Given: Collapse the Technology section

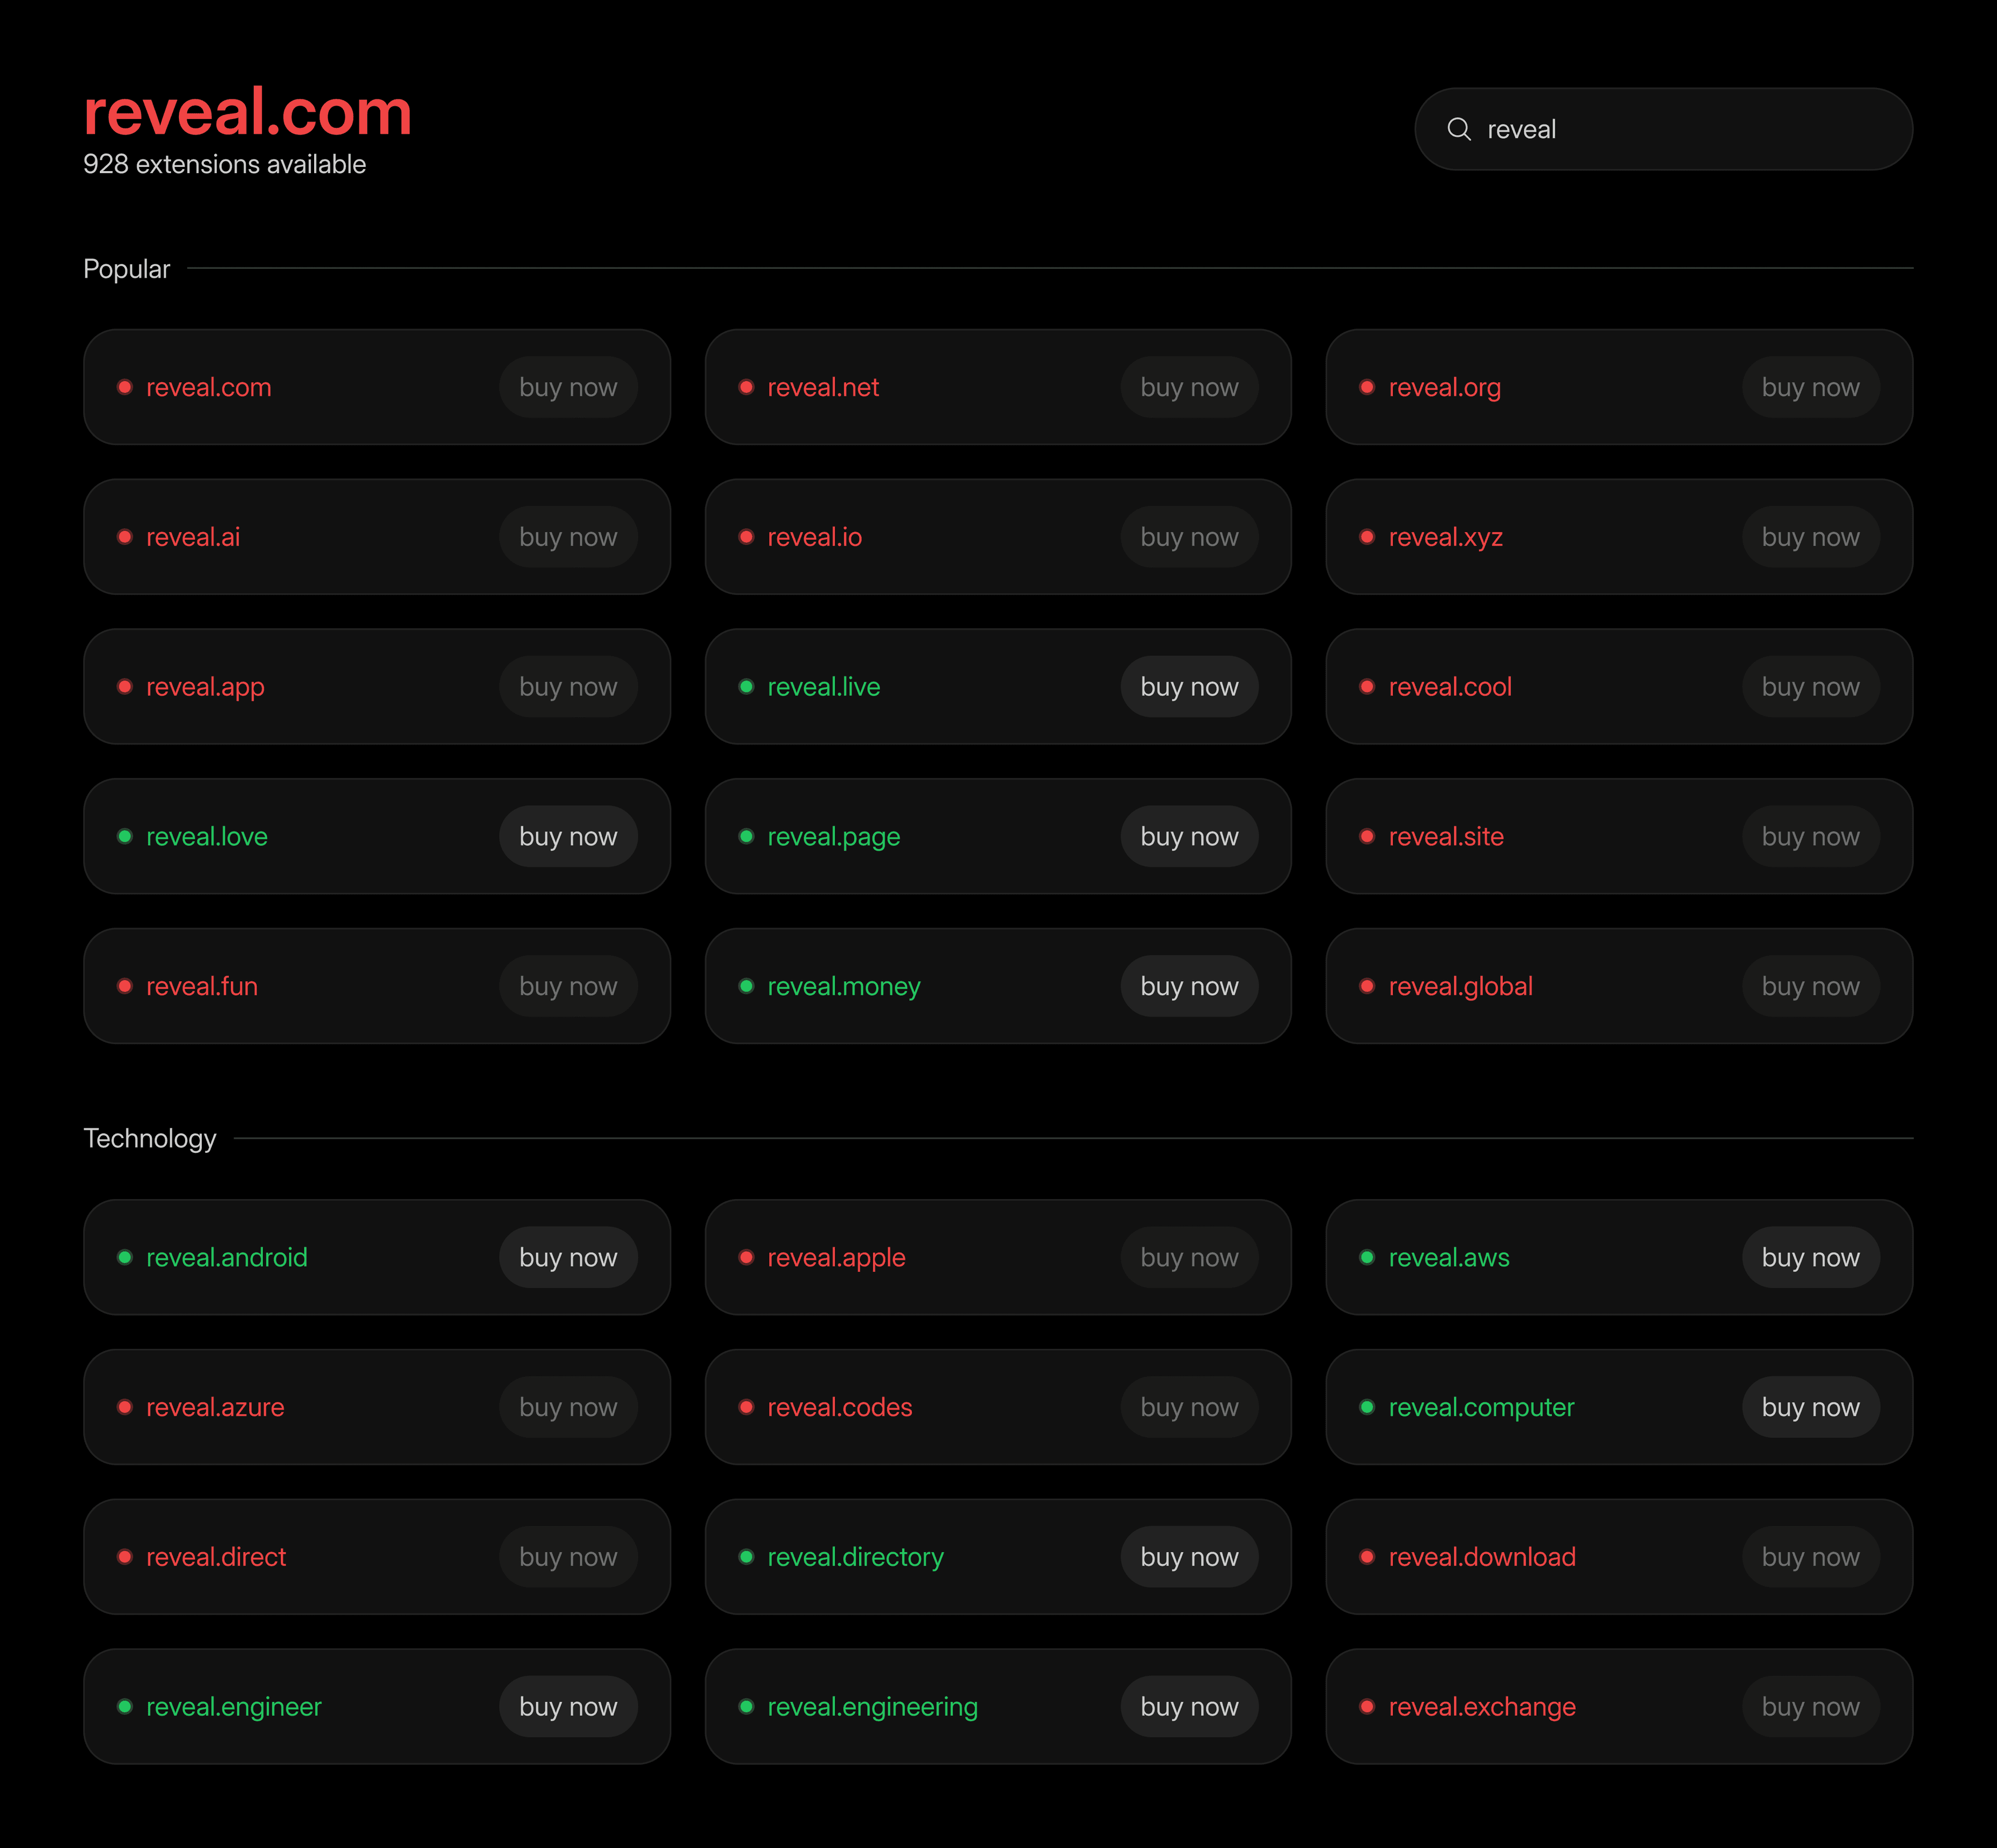Looking at the screenshot, I should pyautogui.click(x=150, y=1138).
